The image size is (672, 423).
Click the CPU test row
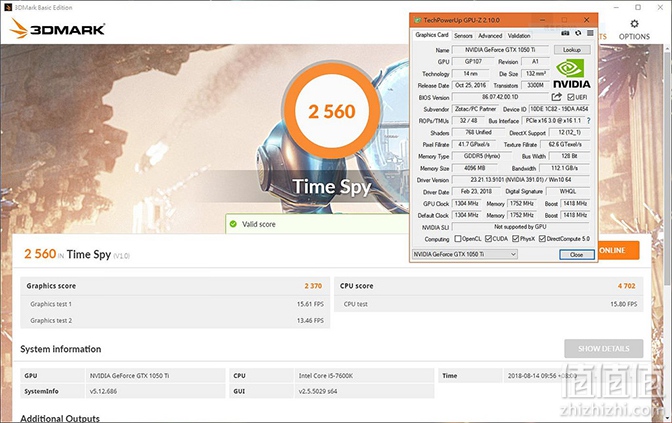(489, 304)
